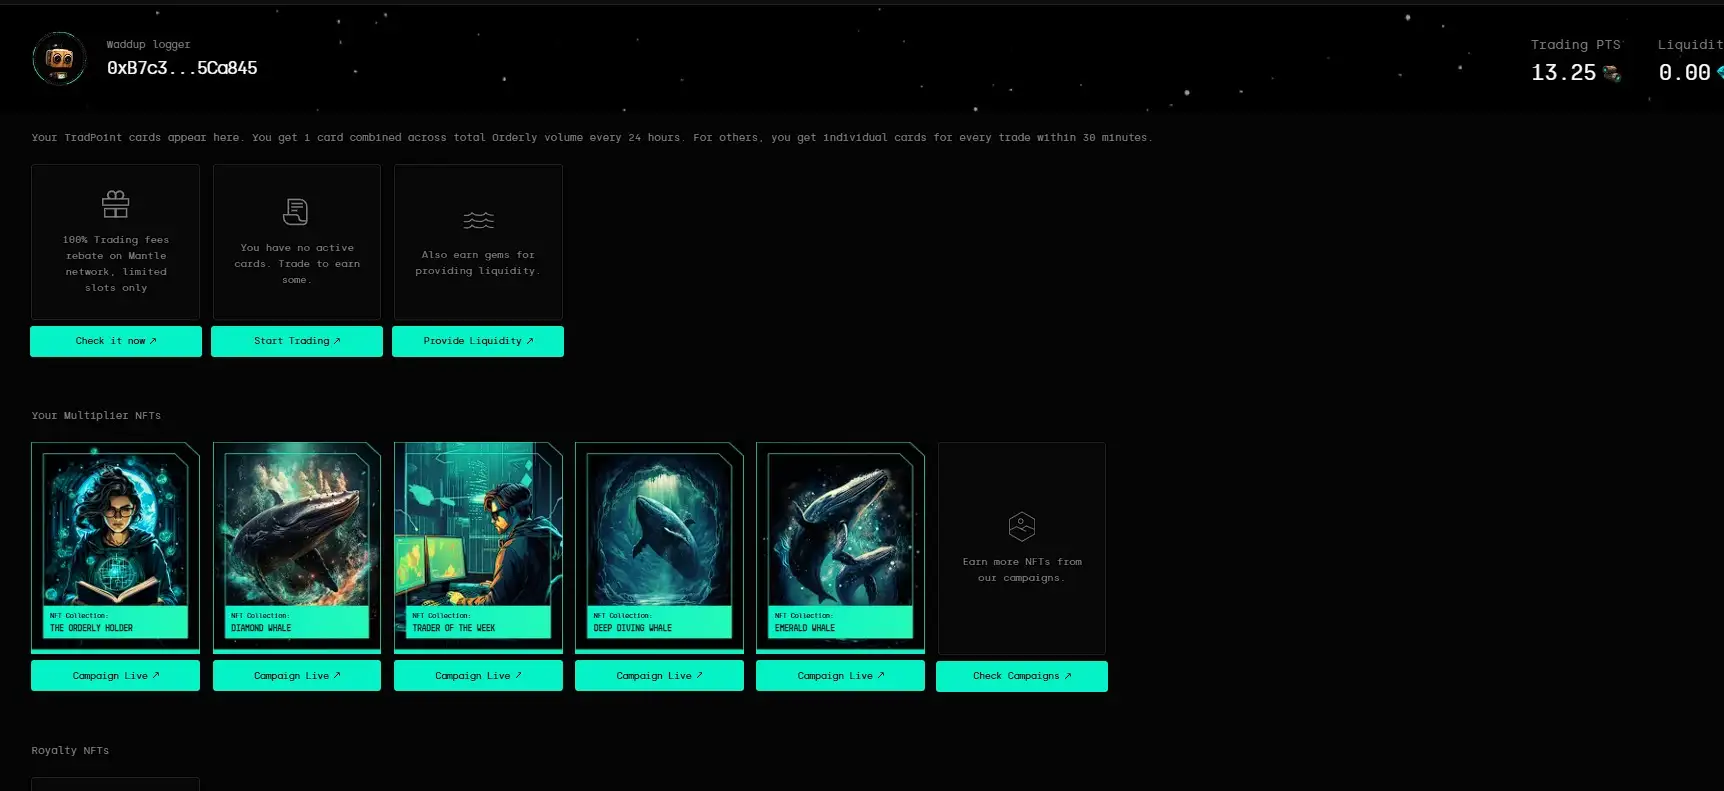Open Campaign Live under Diamond Whale
The width and height of the screenshot is (1724, 791).
[297, 676]
